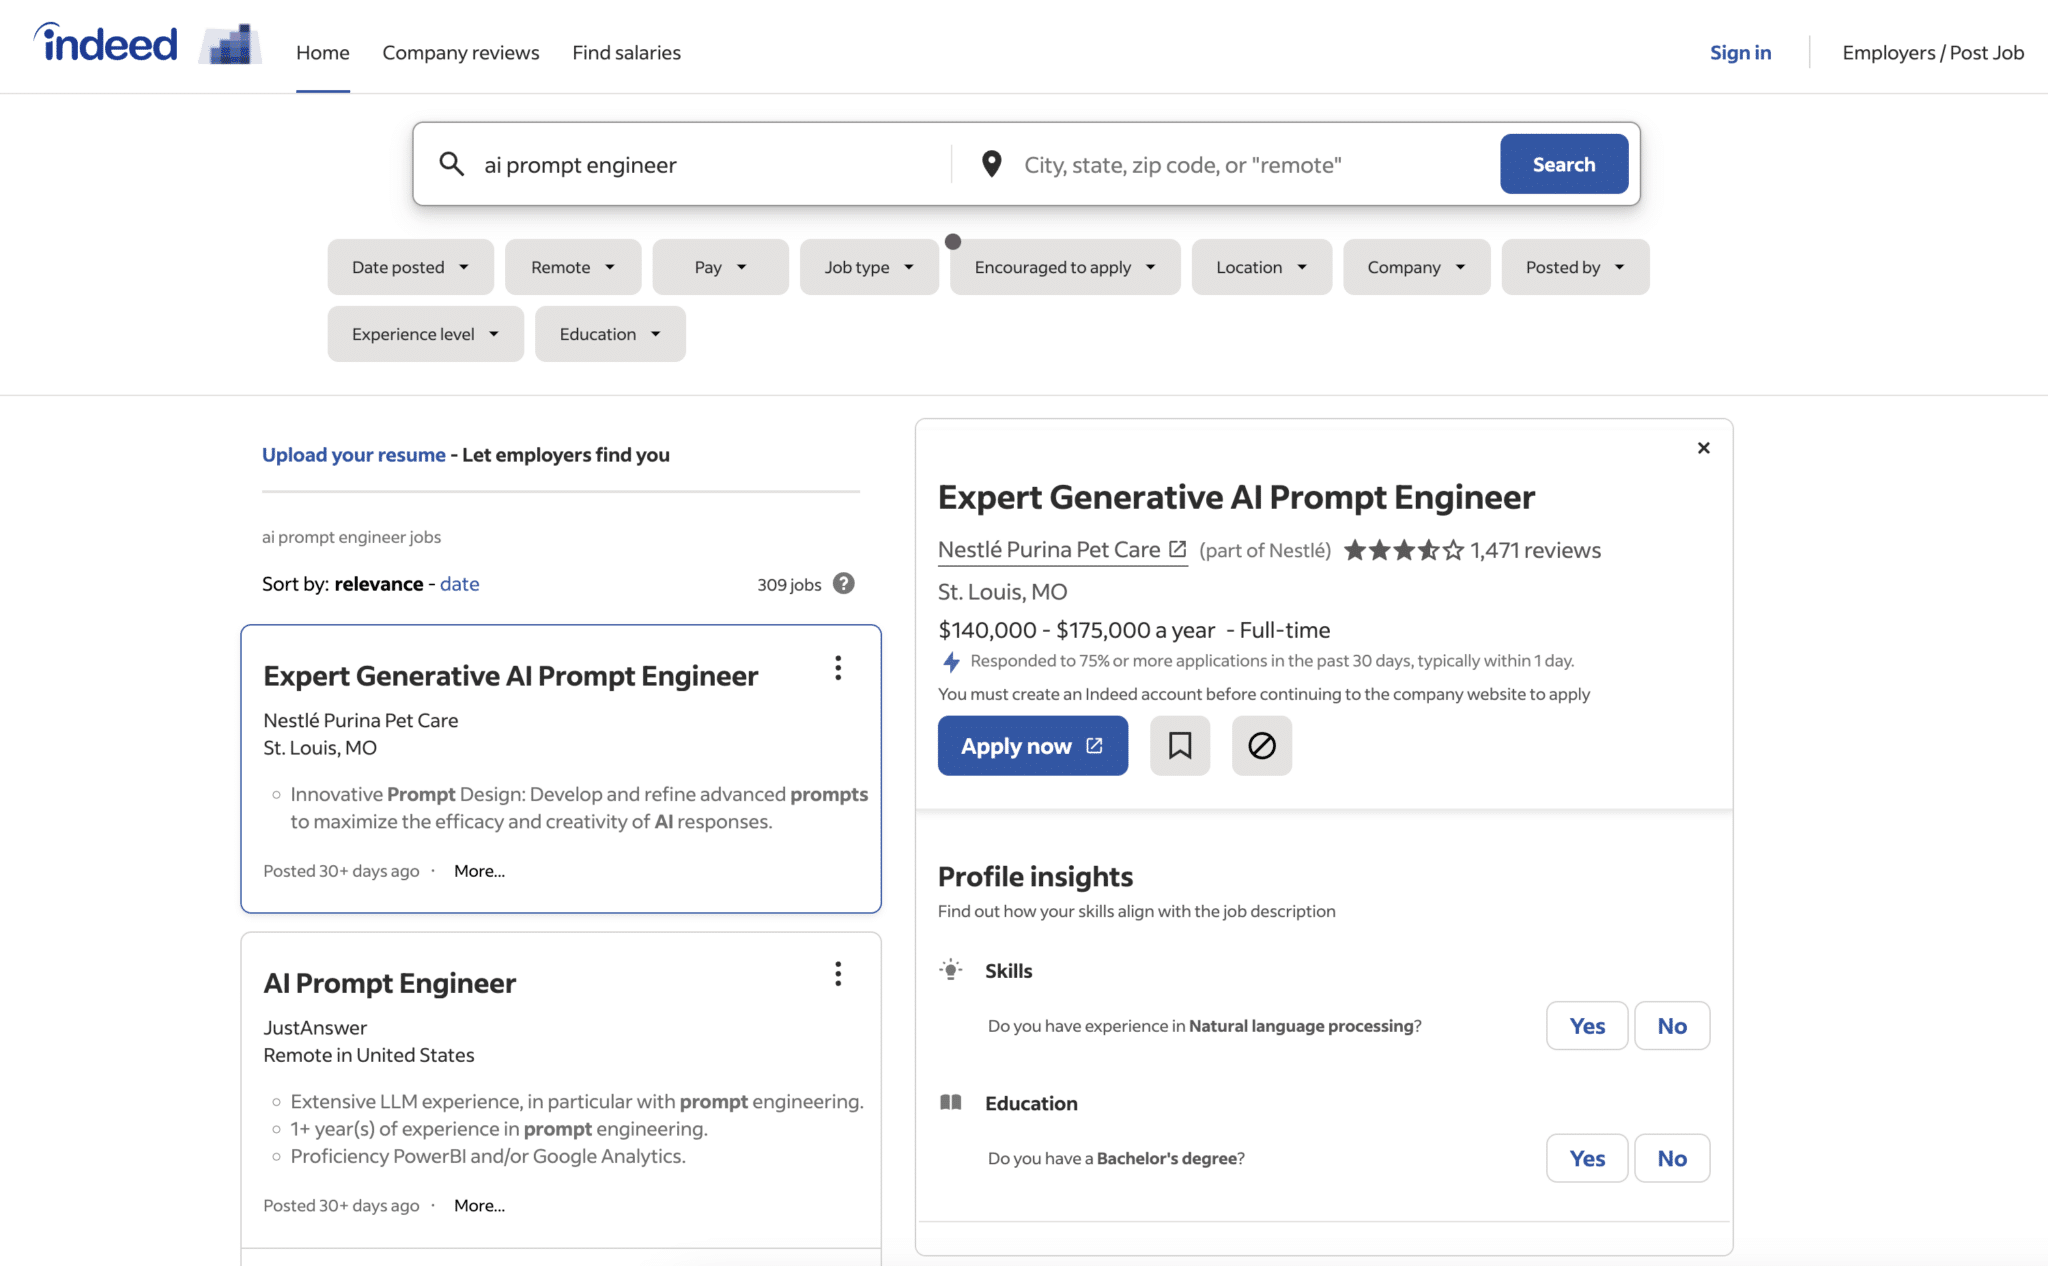The width and height of the screenshot is (2048, 1266).
Task: Save the Nestlé job with the bookmark icon
Action: pyautogui.click(x=1180, y=745)
